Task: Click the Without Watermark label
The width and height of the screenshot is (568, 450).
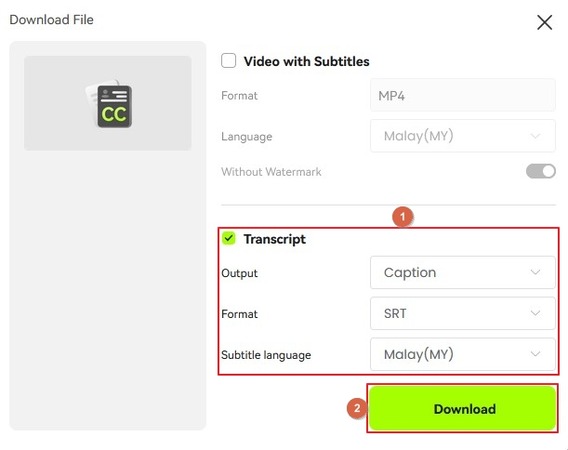Action: [x=271, y=171]
